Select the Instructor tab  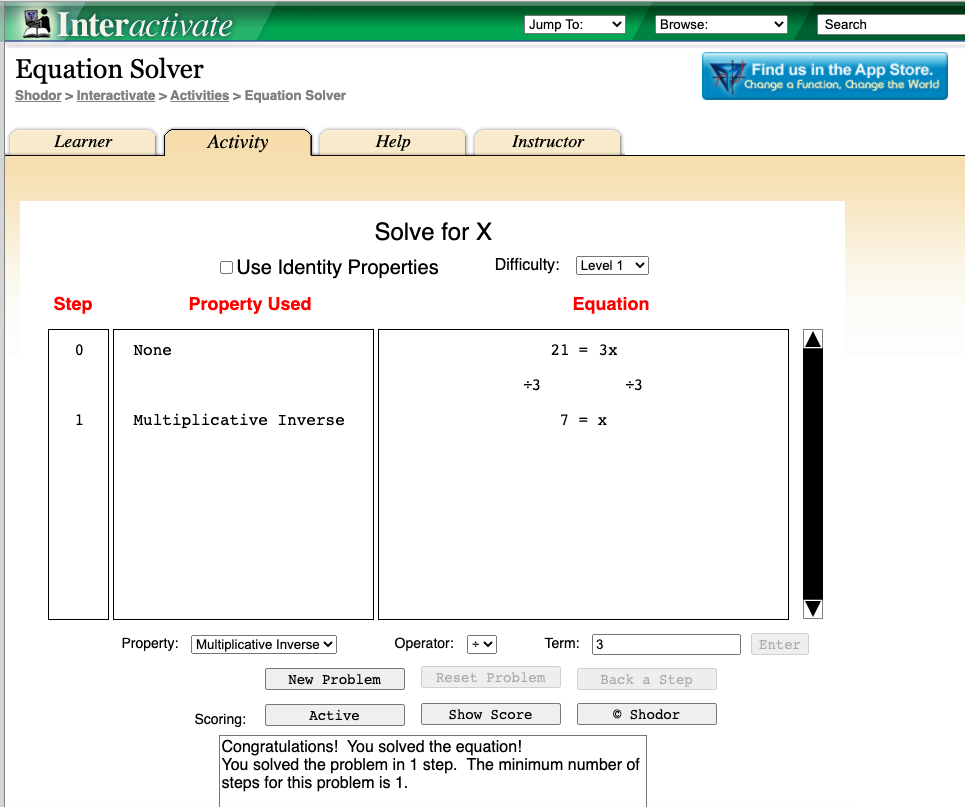point(547,142)
